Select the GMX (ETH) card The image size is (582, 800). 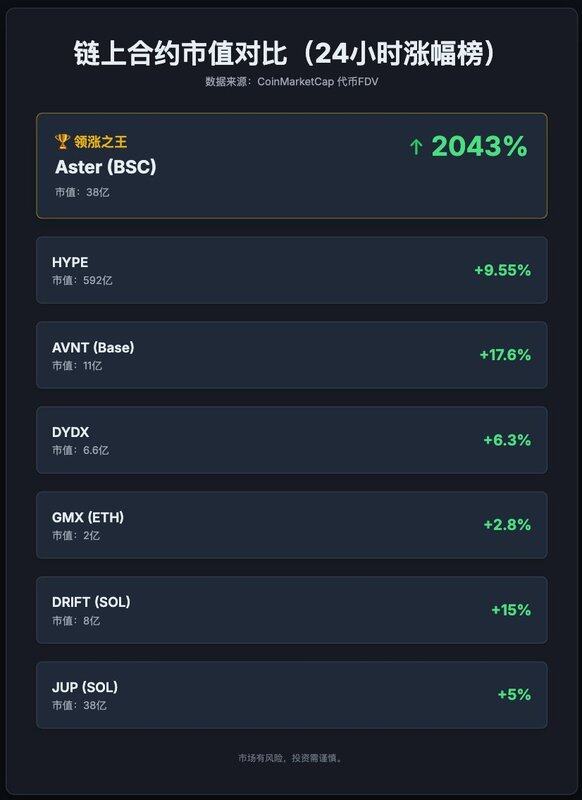292,525
